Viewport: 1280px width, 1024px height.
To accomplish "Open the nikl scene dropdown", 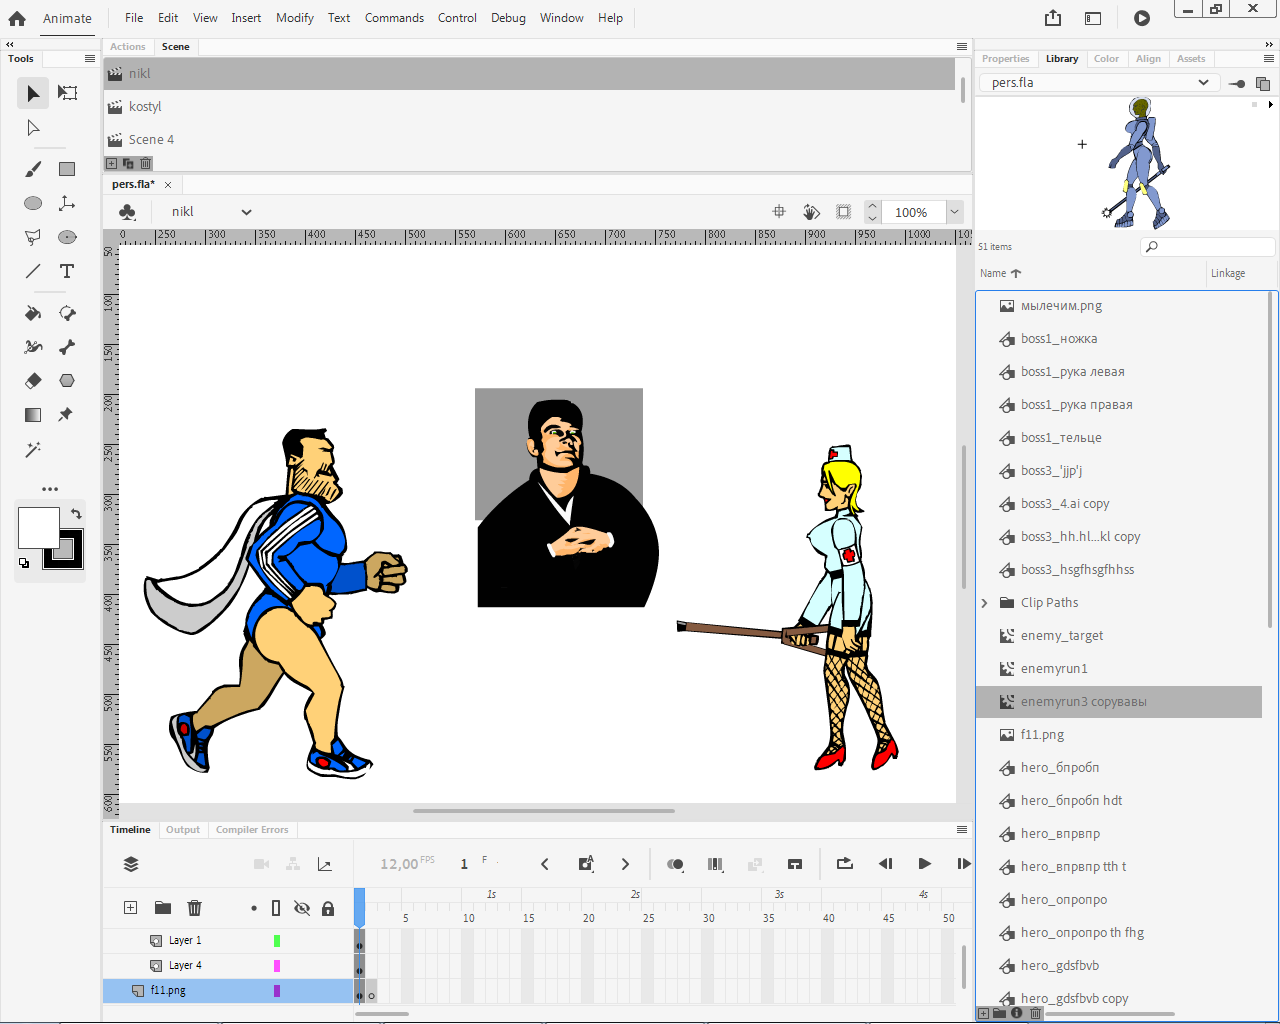I will click(246, 212).
